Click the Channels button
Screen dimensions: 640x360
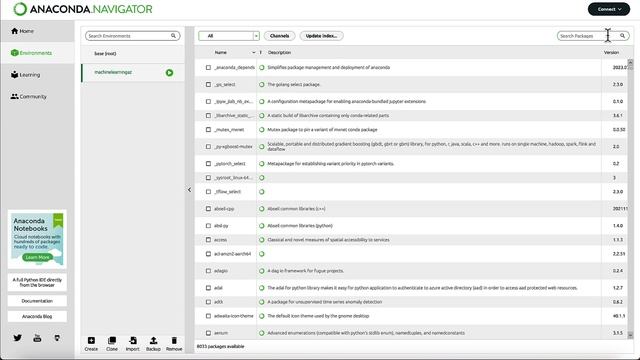click(280, 36)
